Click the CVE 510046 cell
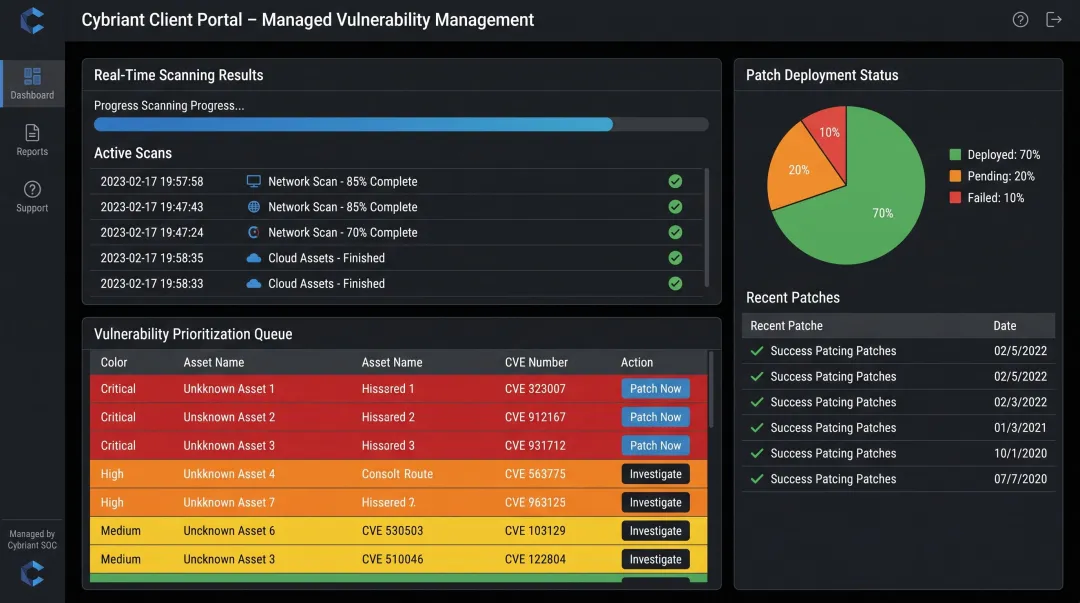Image resolution: width=1080 pixels, height=603 pixels. point(392,559)
